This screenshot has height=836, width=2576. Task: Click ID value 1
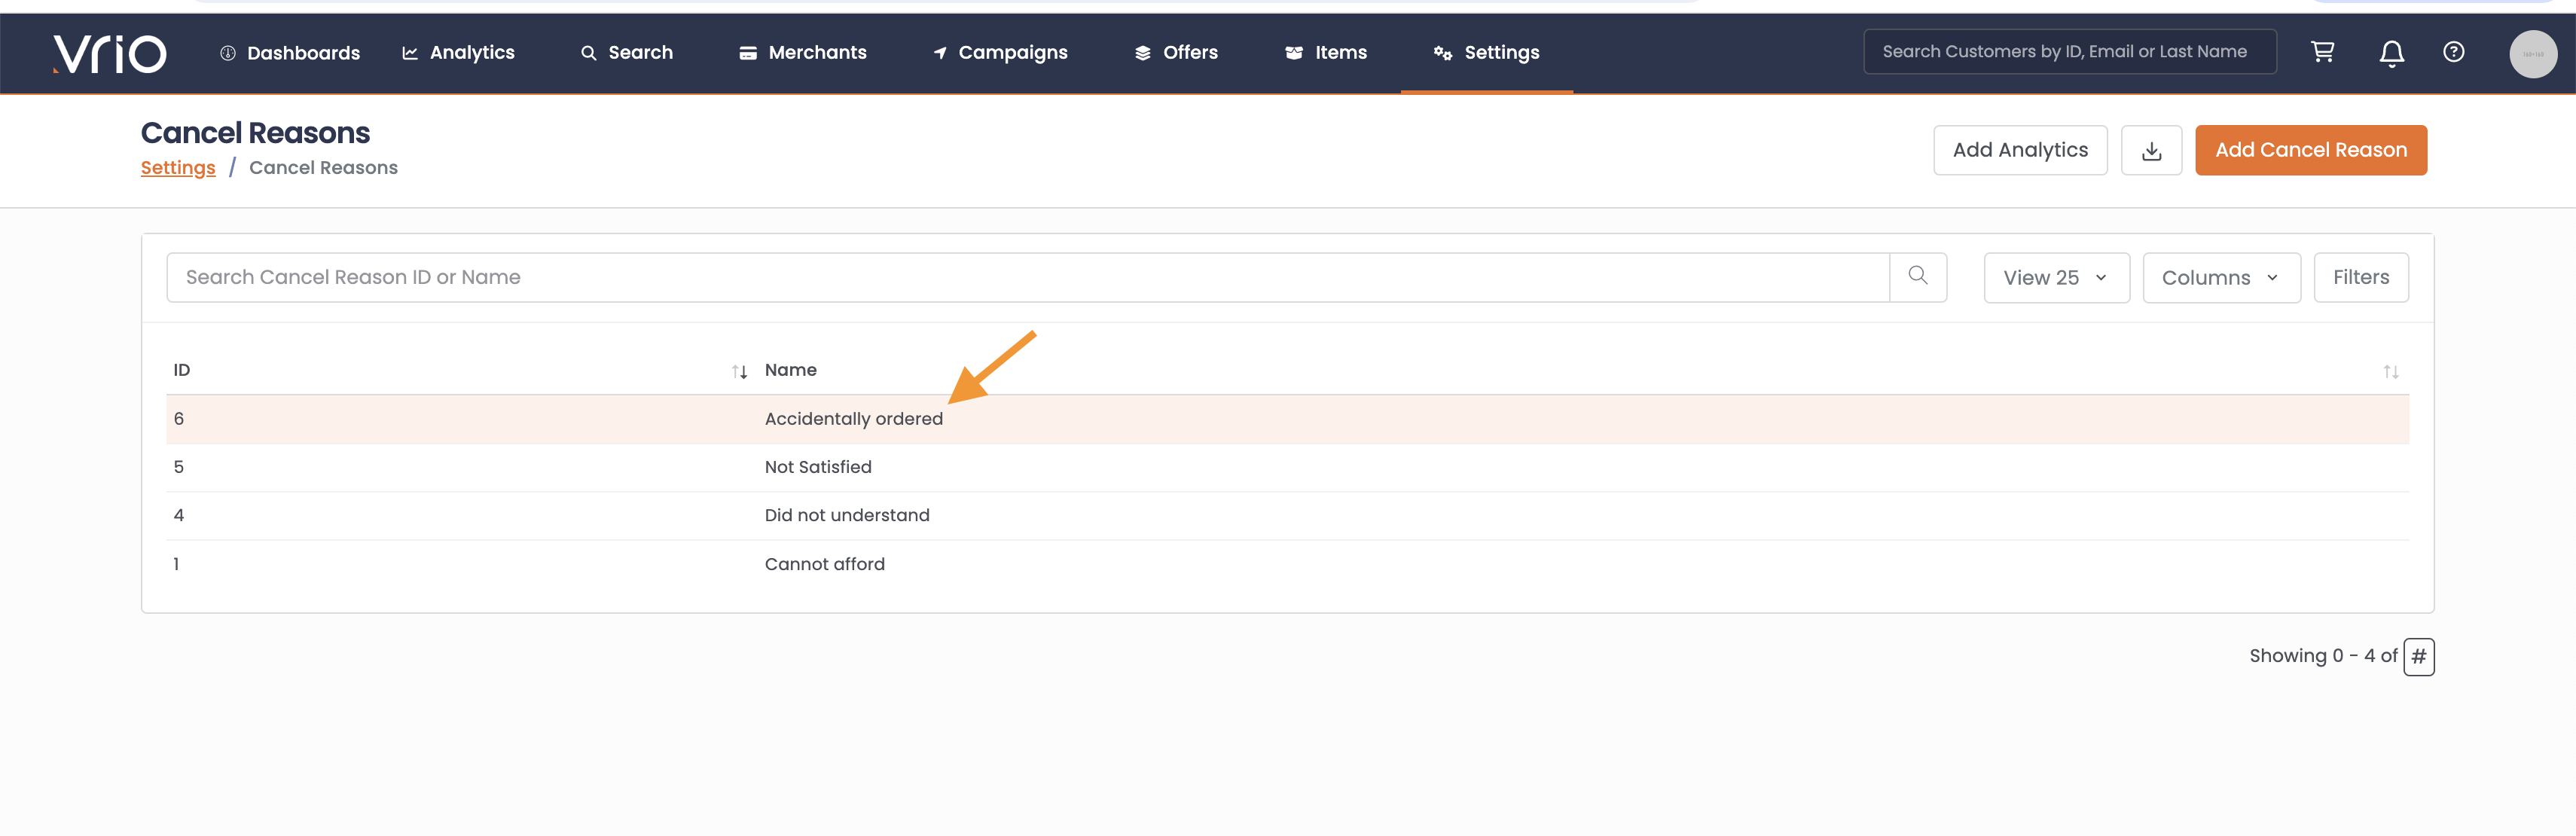coord(176,564)
